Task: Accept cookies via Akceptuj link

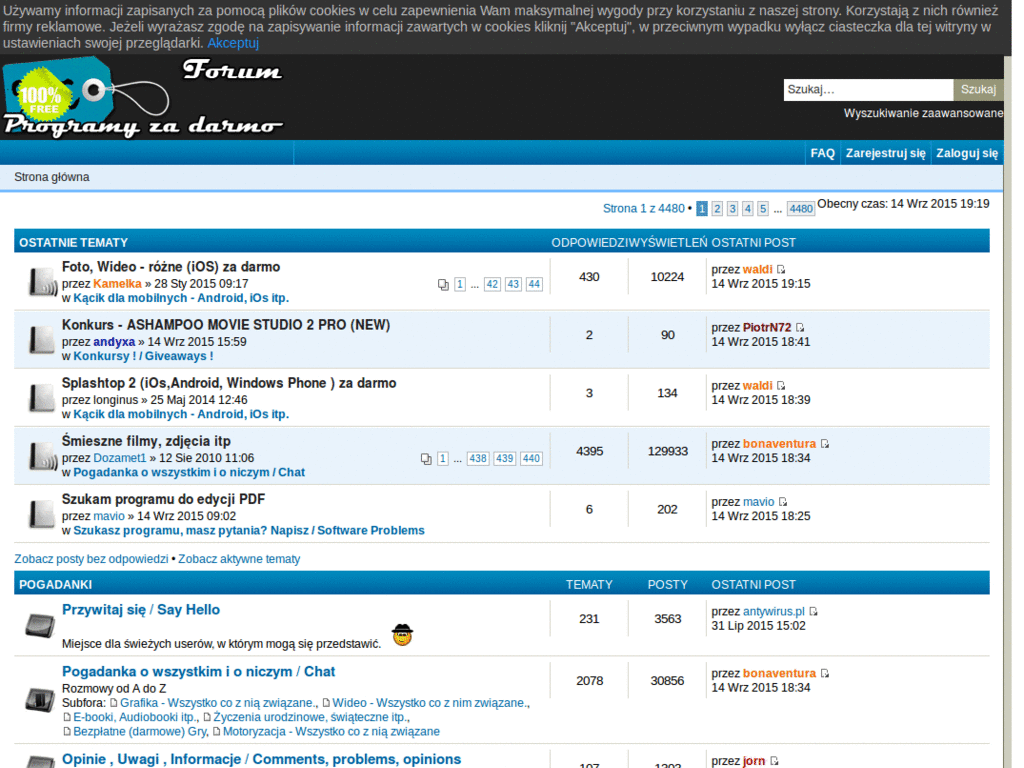Action: coord(233,43)
